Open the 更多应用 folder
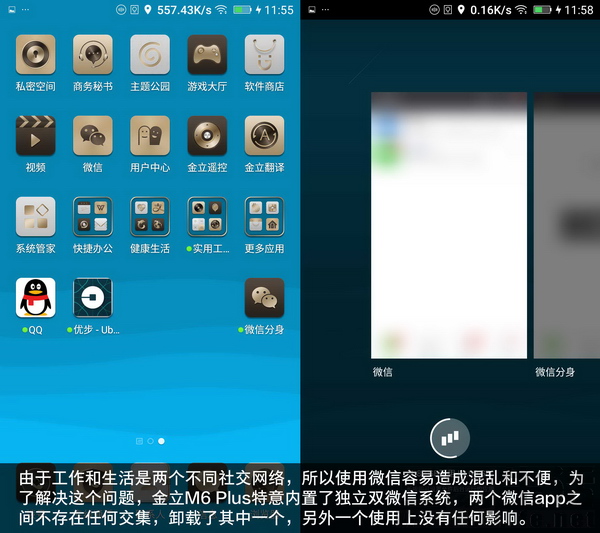 coord(264,217)
